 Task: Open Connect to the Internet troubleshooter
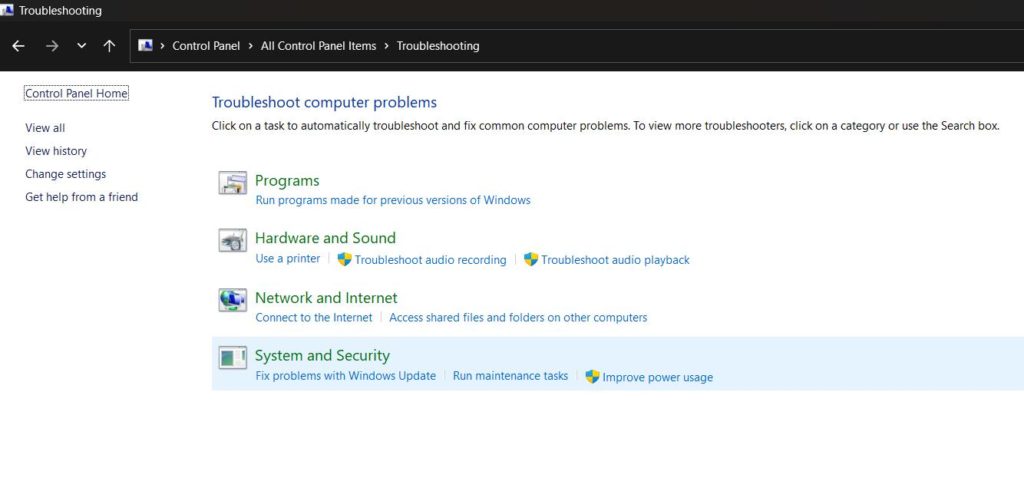(x=314, y=318)
